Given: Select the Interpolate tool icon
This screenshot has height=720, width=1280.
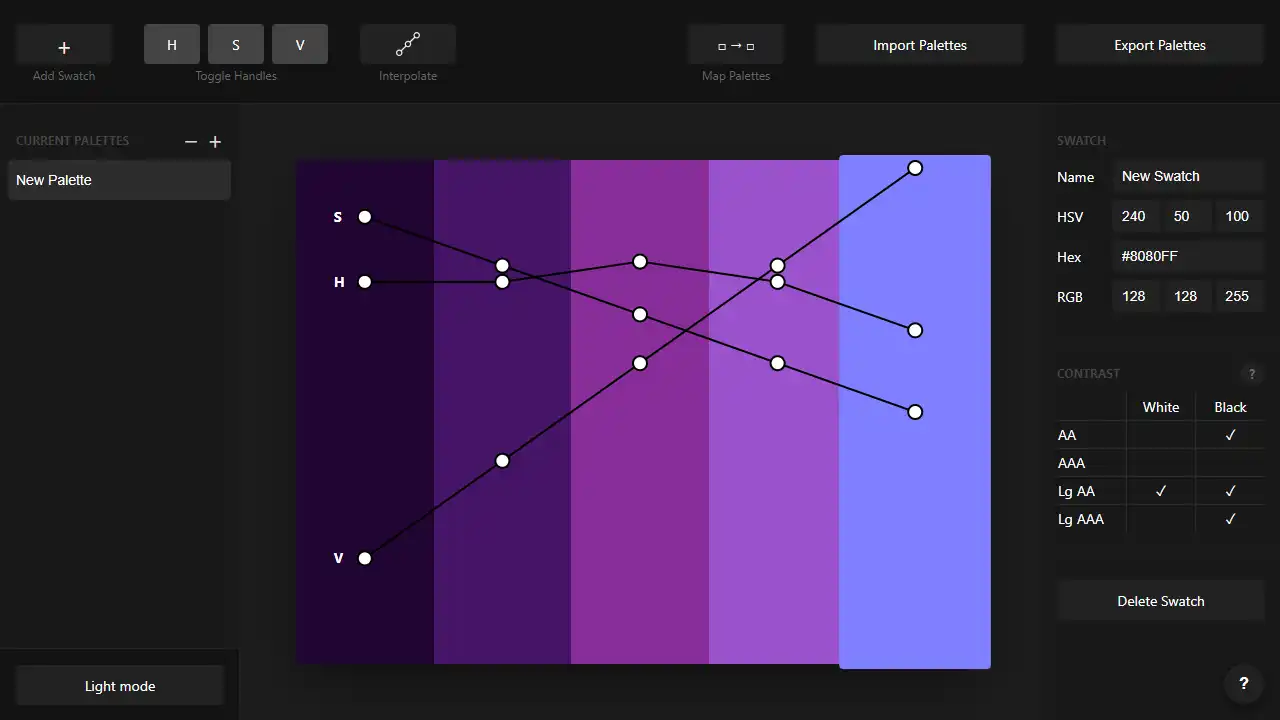Looking at the screenshot, I should (x=407, y=44).
